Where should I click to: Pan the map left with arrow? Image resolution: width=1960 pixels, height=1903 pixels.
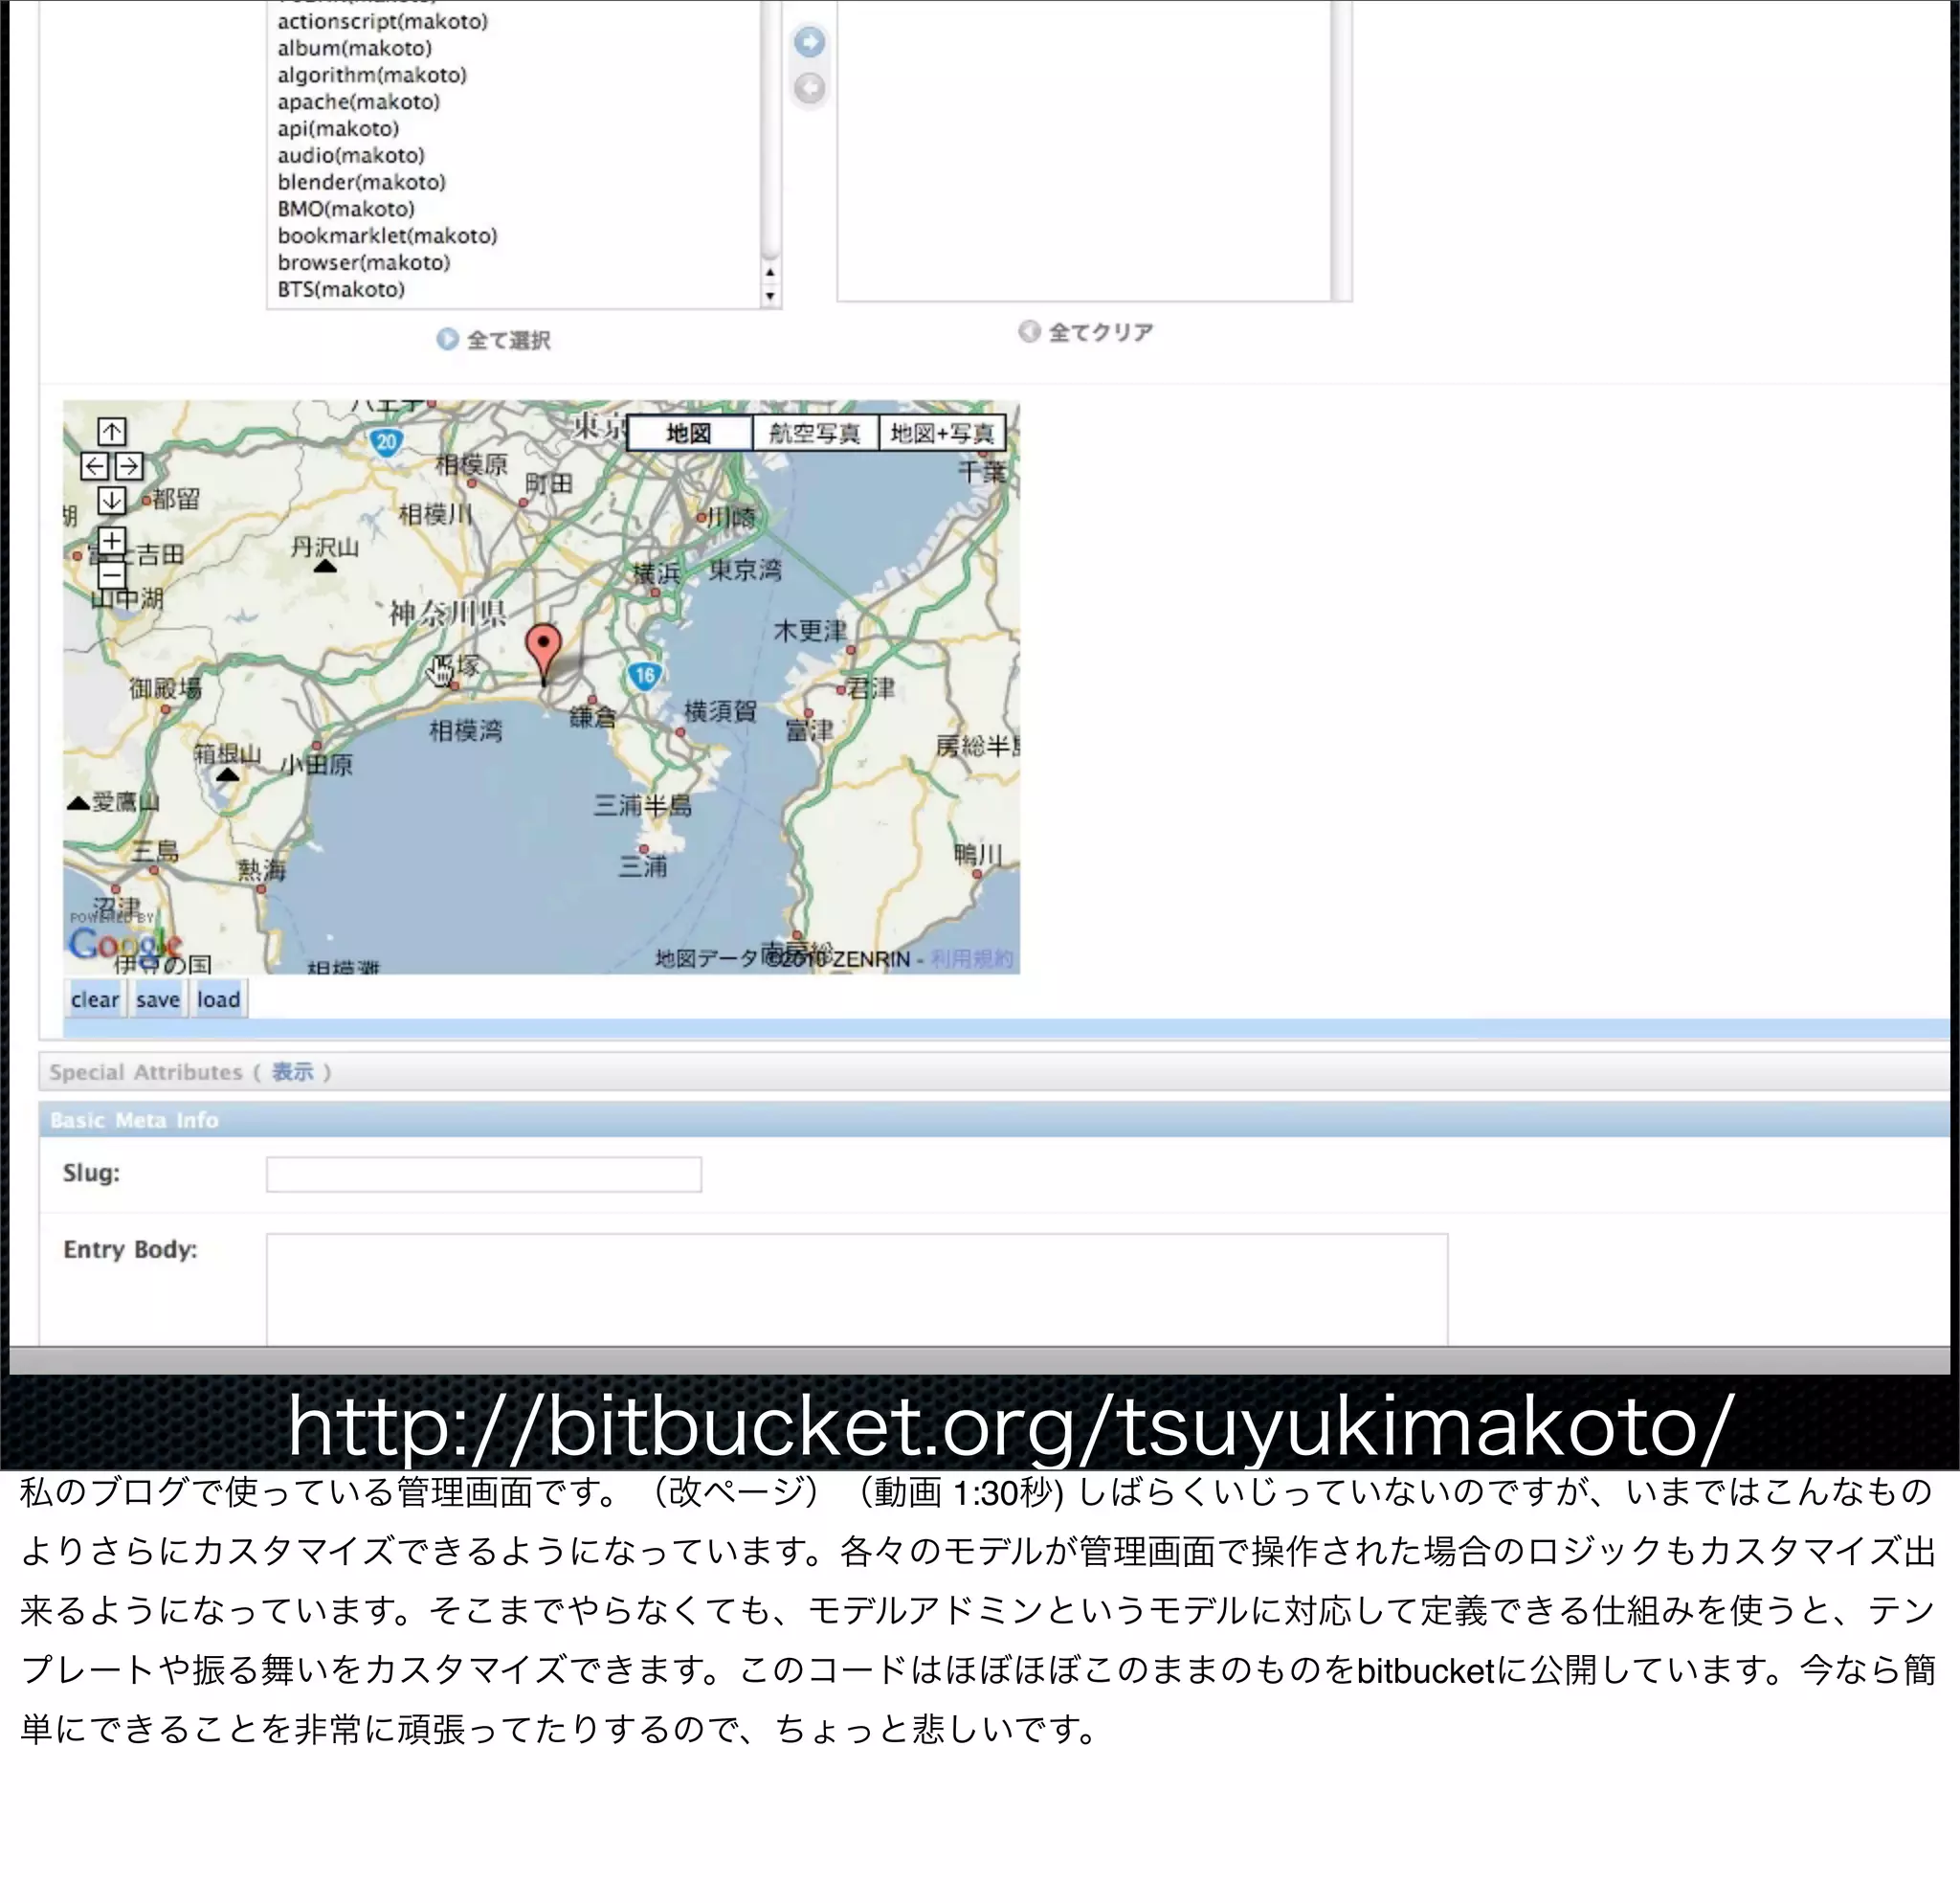coord(95,466)
